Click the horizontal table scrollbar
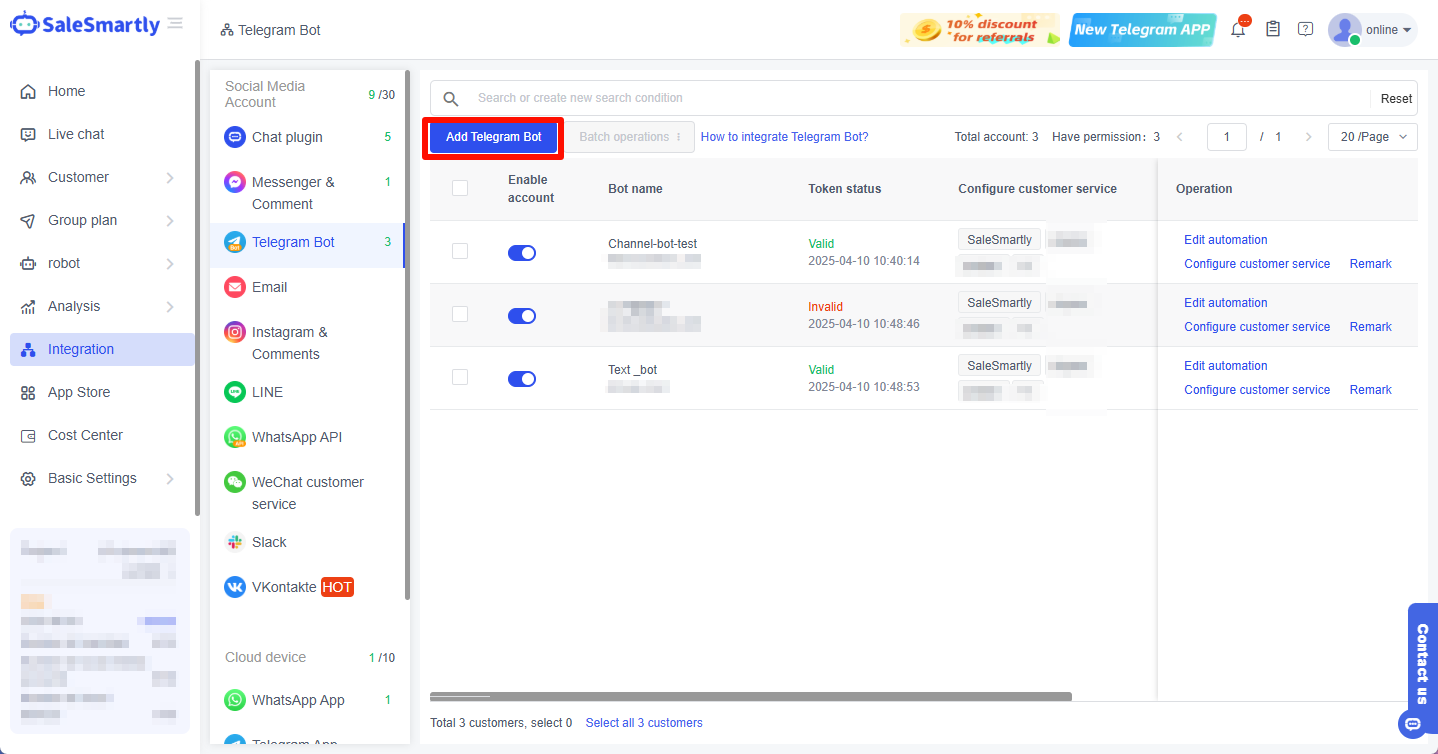 (750, 696)
